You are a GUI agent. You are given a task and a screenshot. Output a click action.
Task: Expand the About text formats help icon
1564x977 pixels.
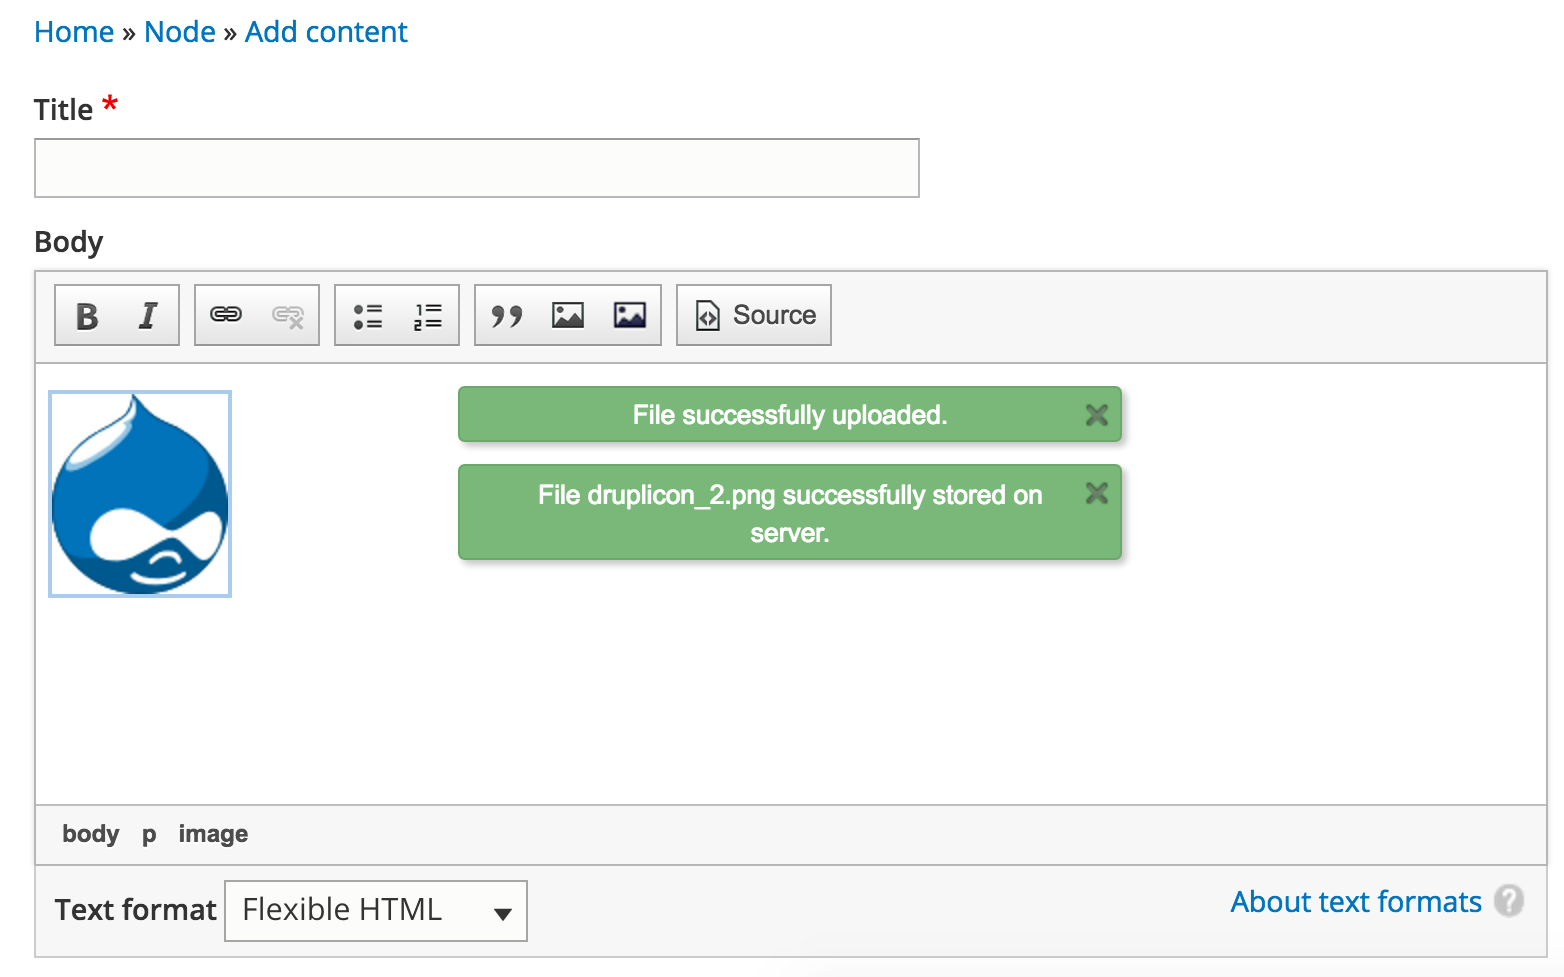pos(1510,902)
